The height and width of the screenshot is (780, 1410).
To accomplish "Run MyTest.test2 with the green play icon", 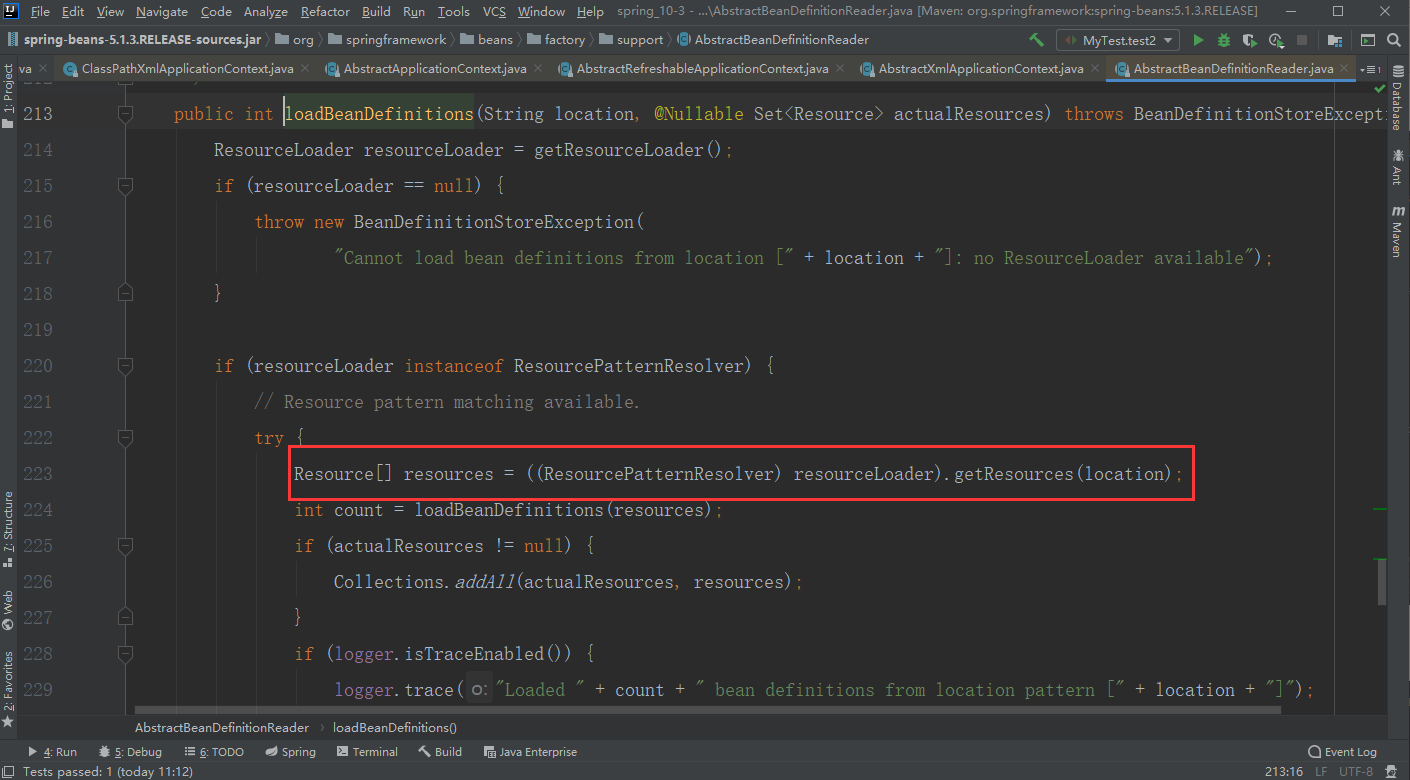I will pos(1198,40).
